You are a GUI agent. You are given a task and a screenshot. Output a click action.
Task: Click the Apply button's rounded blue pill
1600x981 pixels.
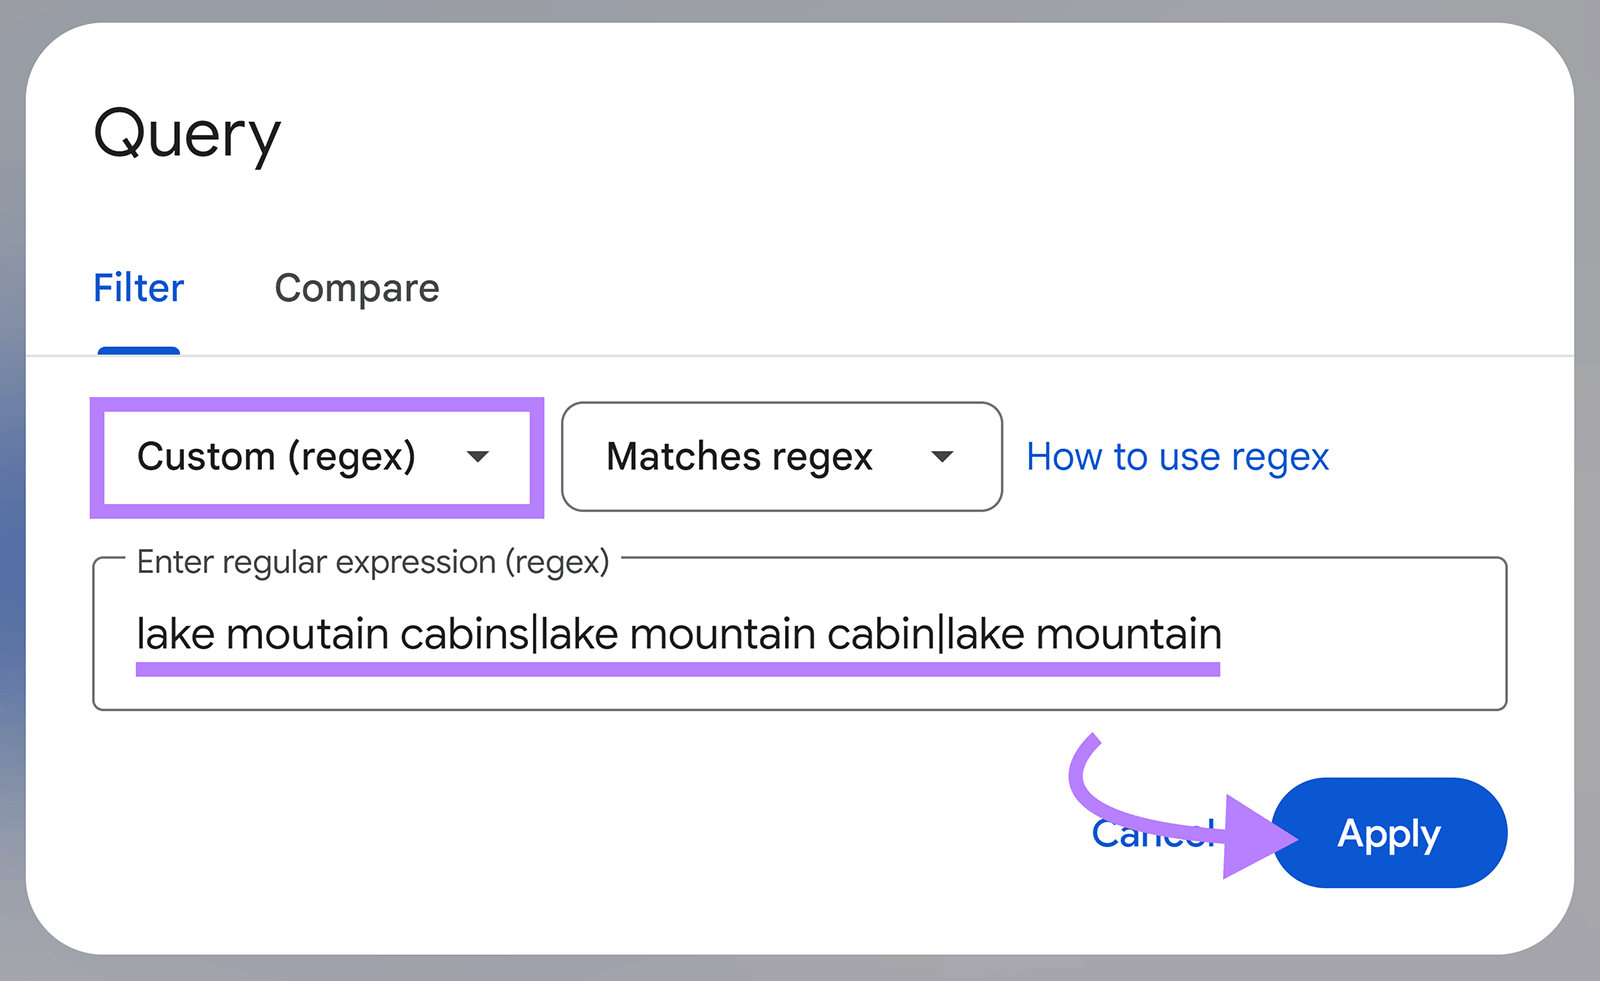tap(1389, 833)
